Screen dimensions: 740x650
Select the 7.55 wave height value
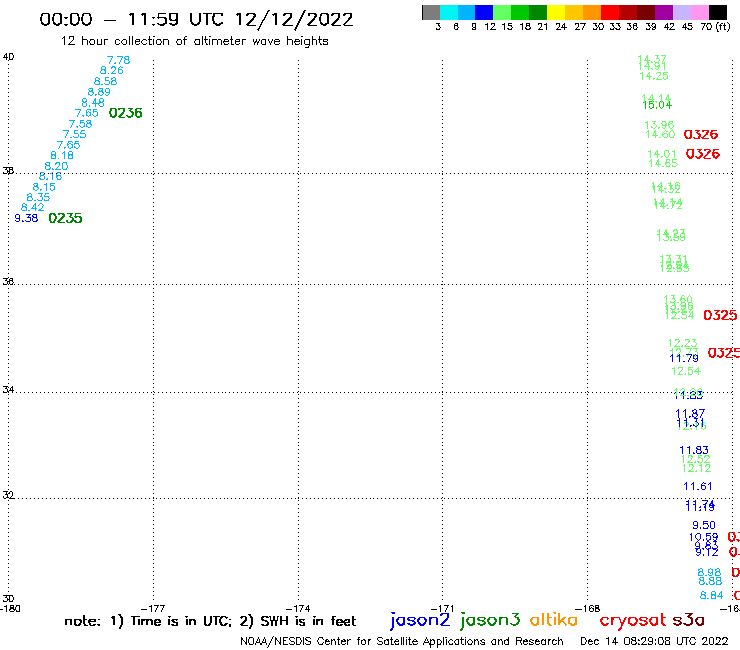pyautogui.click(x=75, y=134)
